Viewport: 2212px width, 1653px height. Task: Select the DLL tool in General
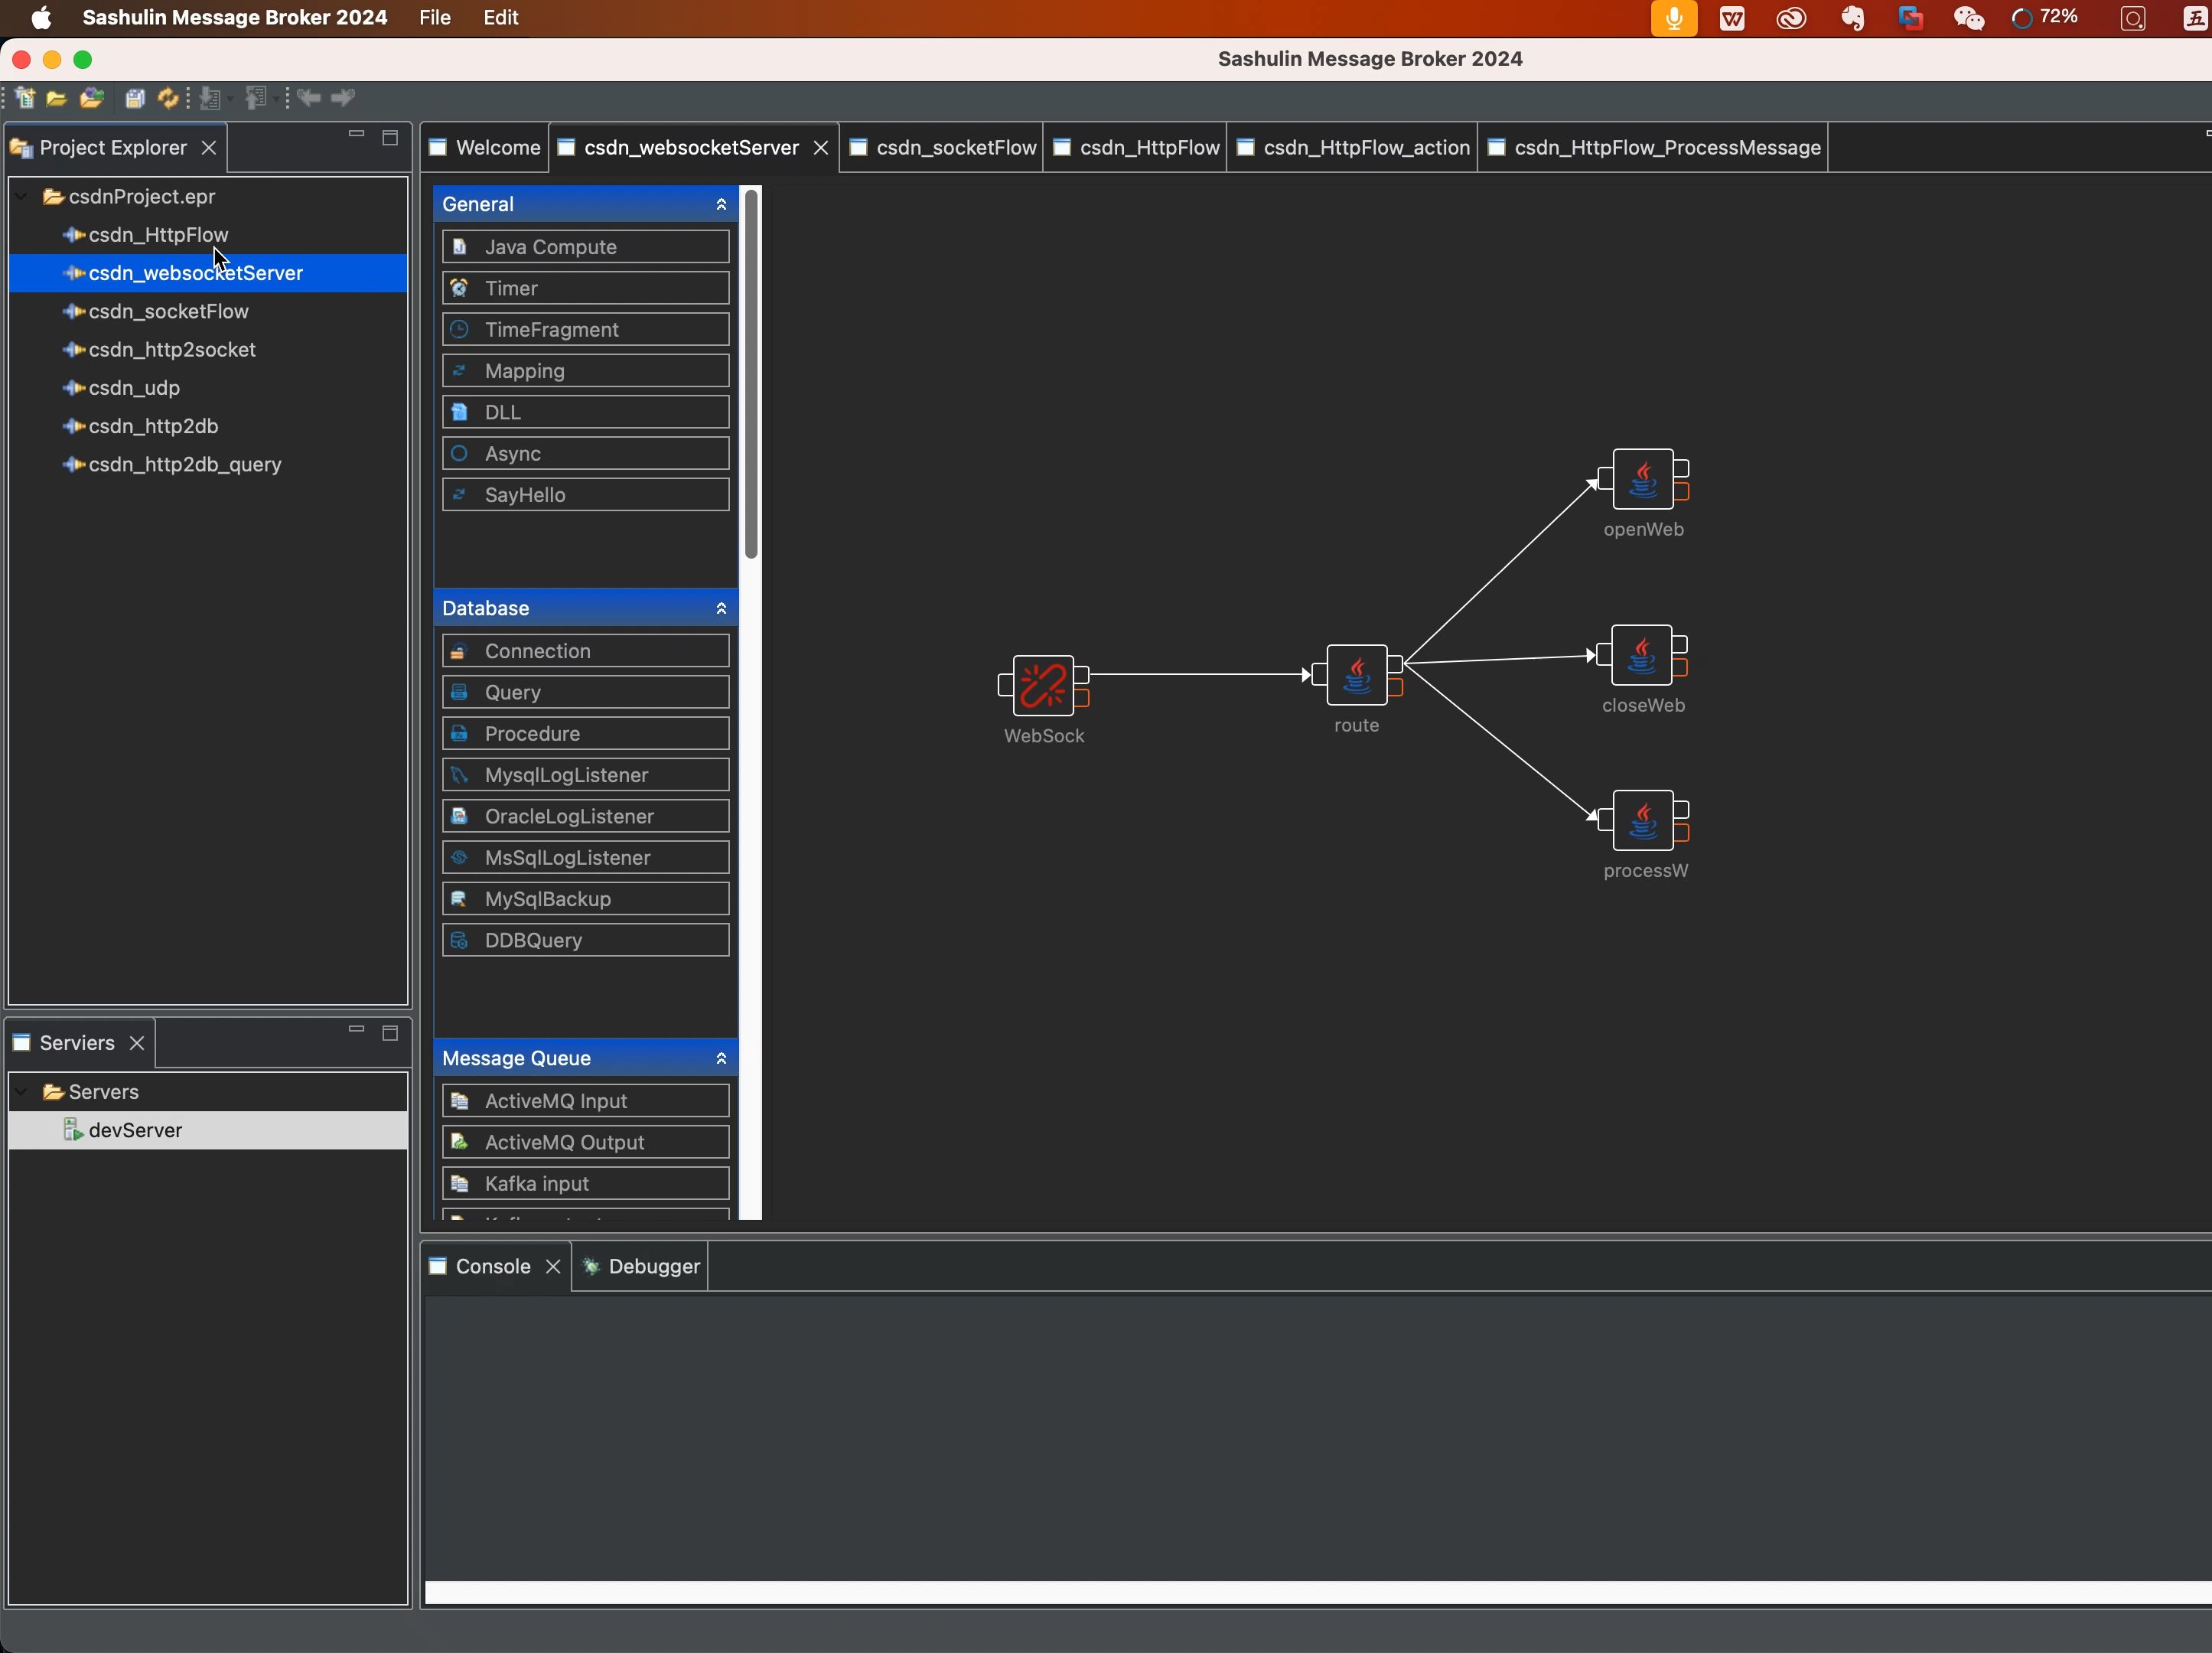tap(585, 412)
